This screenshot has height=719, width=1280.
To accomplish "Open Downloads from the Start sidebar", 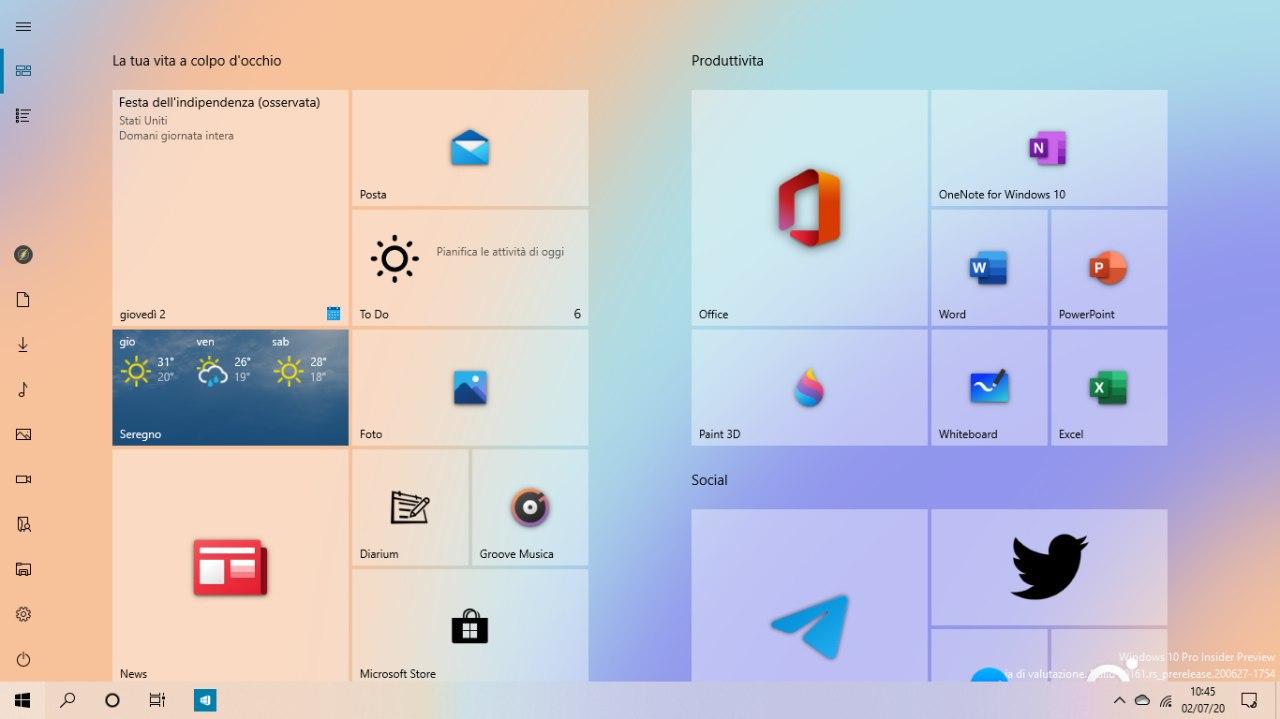I will 23,345.
